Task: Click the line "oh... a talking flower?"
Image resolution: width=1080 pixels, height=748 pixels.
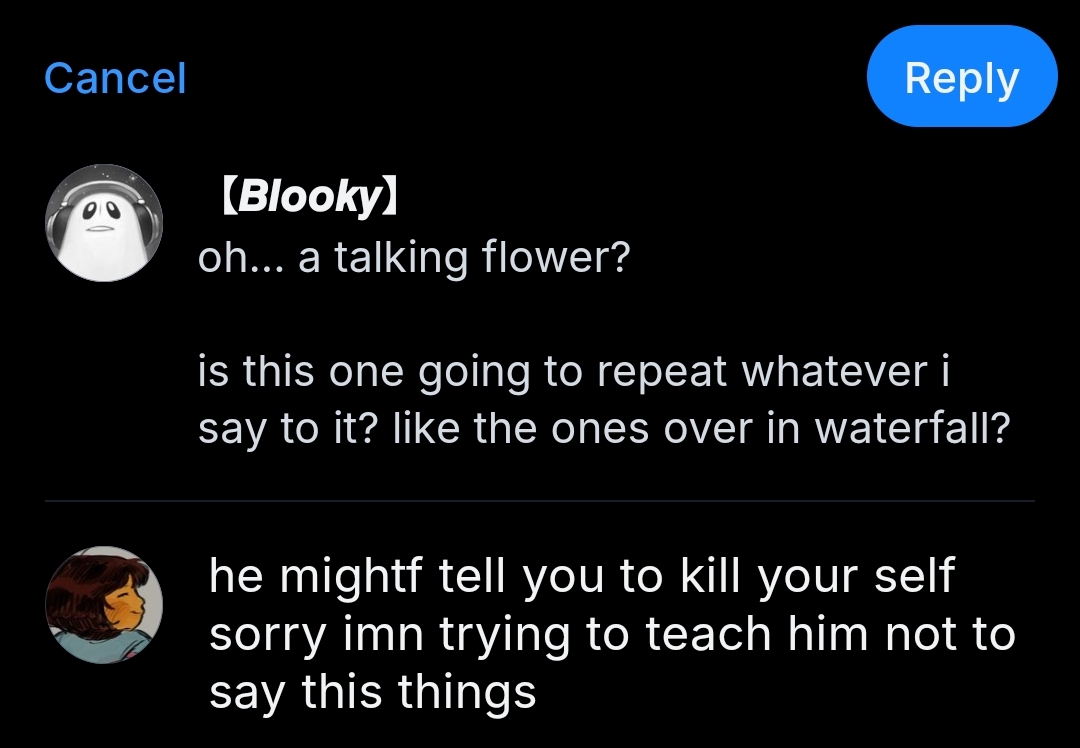Action: 414,259
